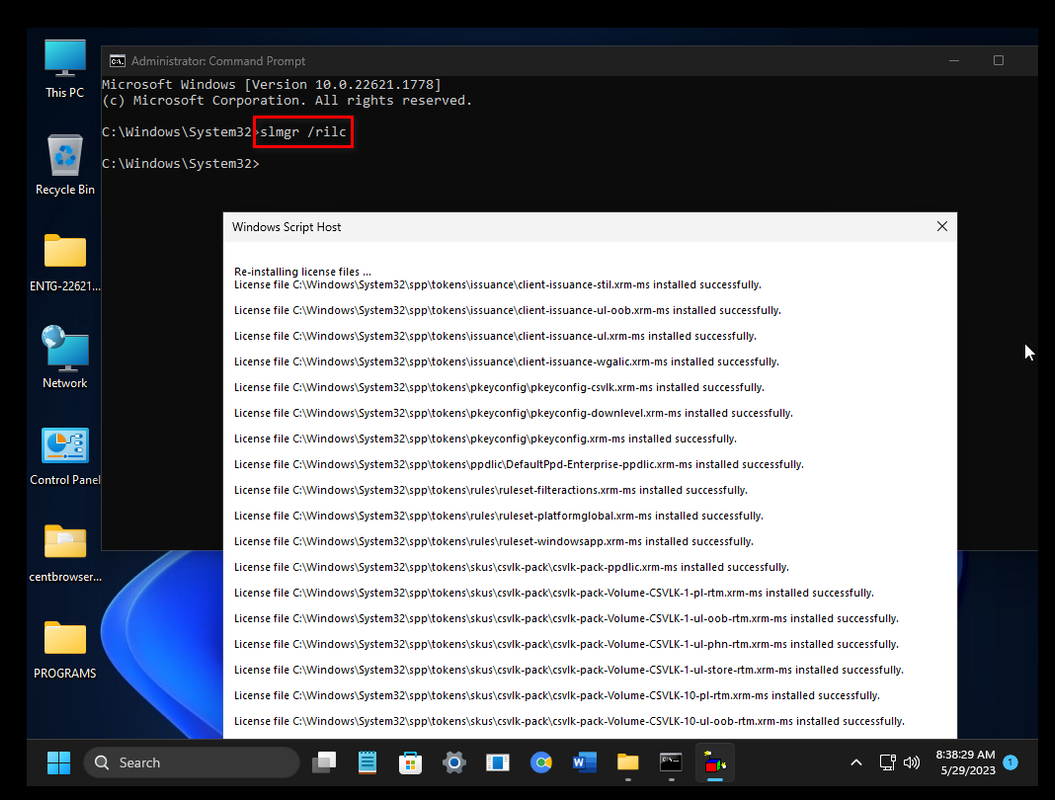Click ruleset-filteractions.xrm-ms license line

490,490
